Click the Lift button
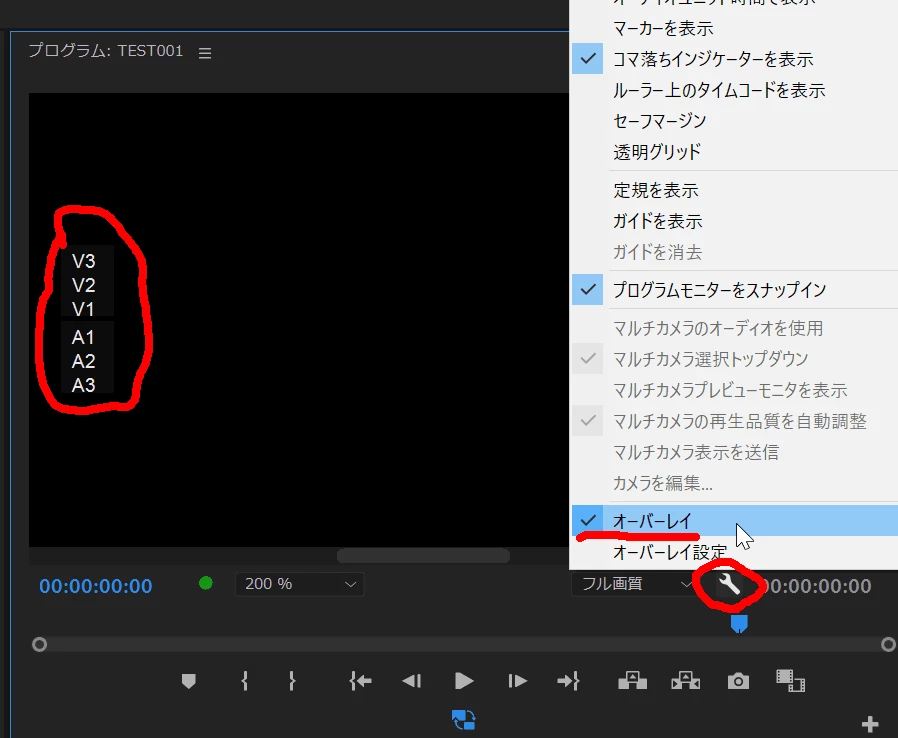Screen dimensions: 898x738 click(x=632, y=681)
